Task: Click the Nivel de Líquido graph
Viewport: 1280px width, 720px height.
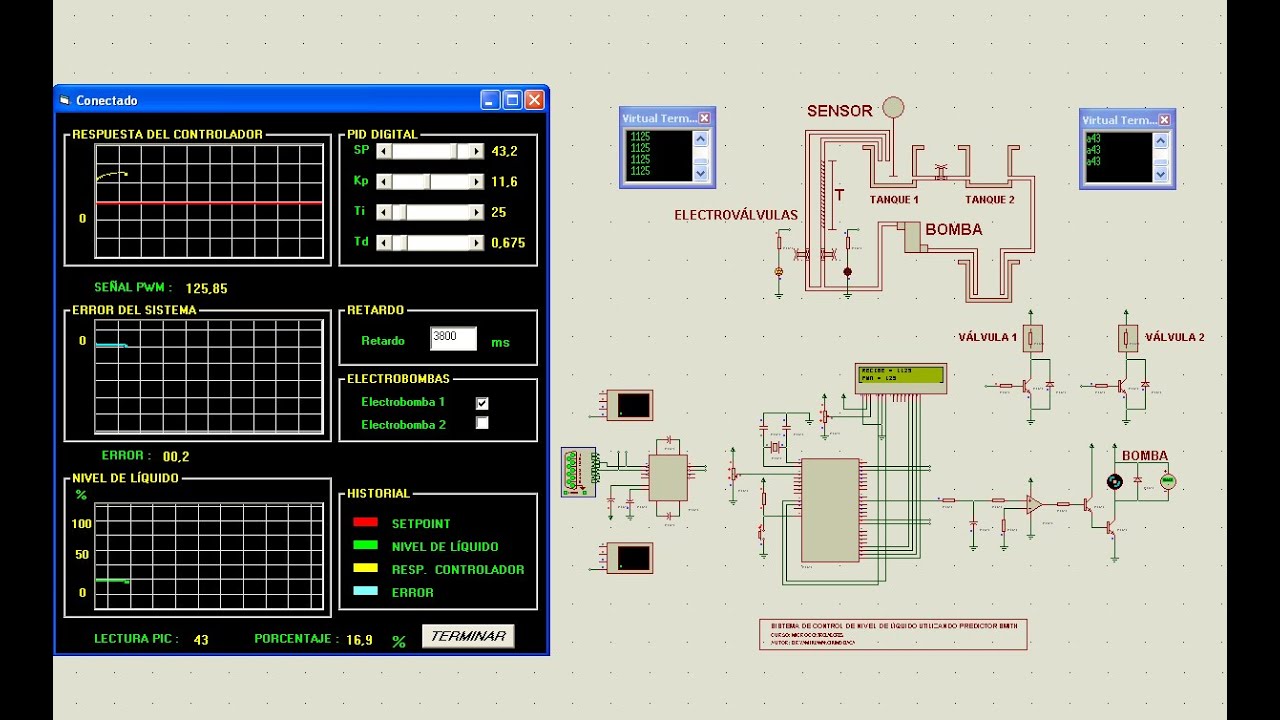Action: (x=209, y=556)
